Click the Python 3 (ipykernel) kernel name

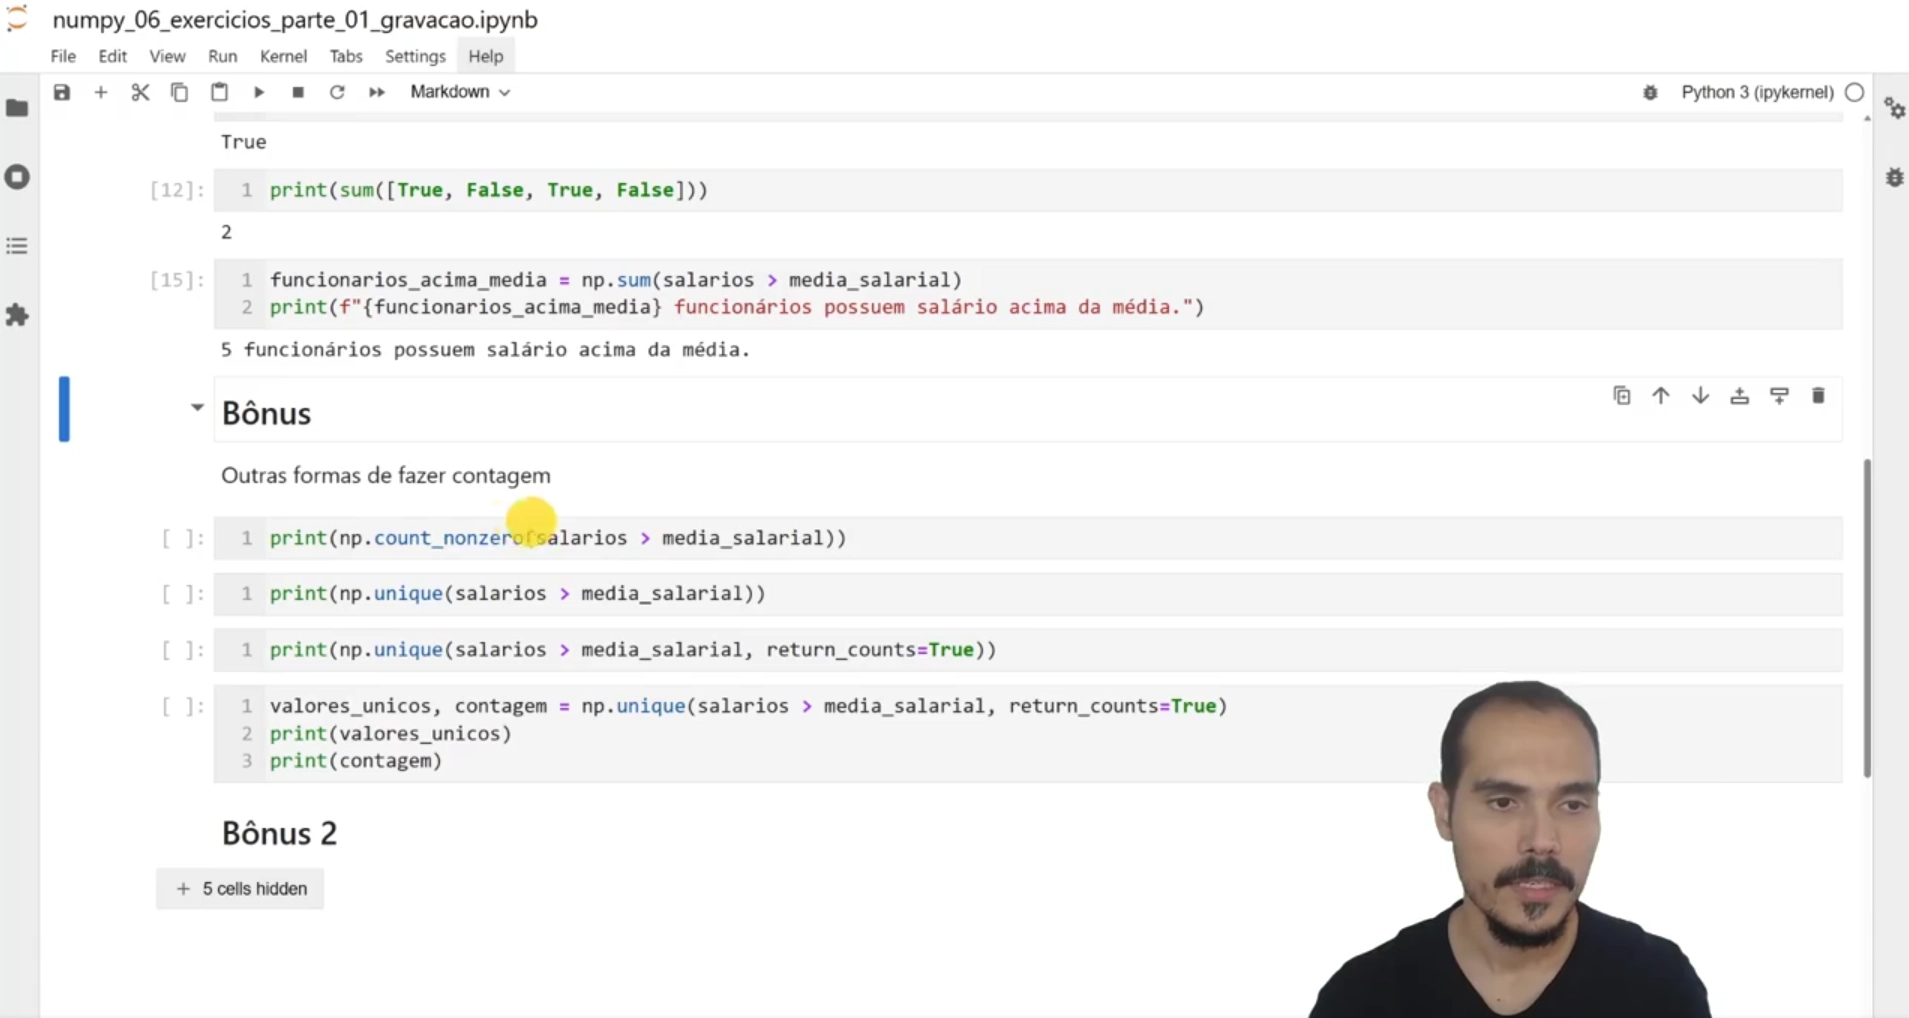[x=1757, y=92]
